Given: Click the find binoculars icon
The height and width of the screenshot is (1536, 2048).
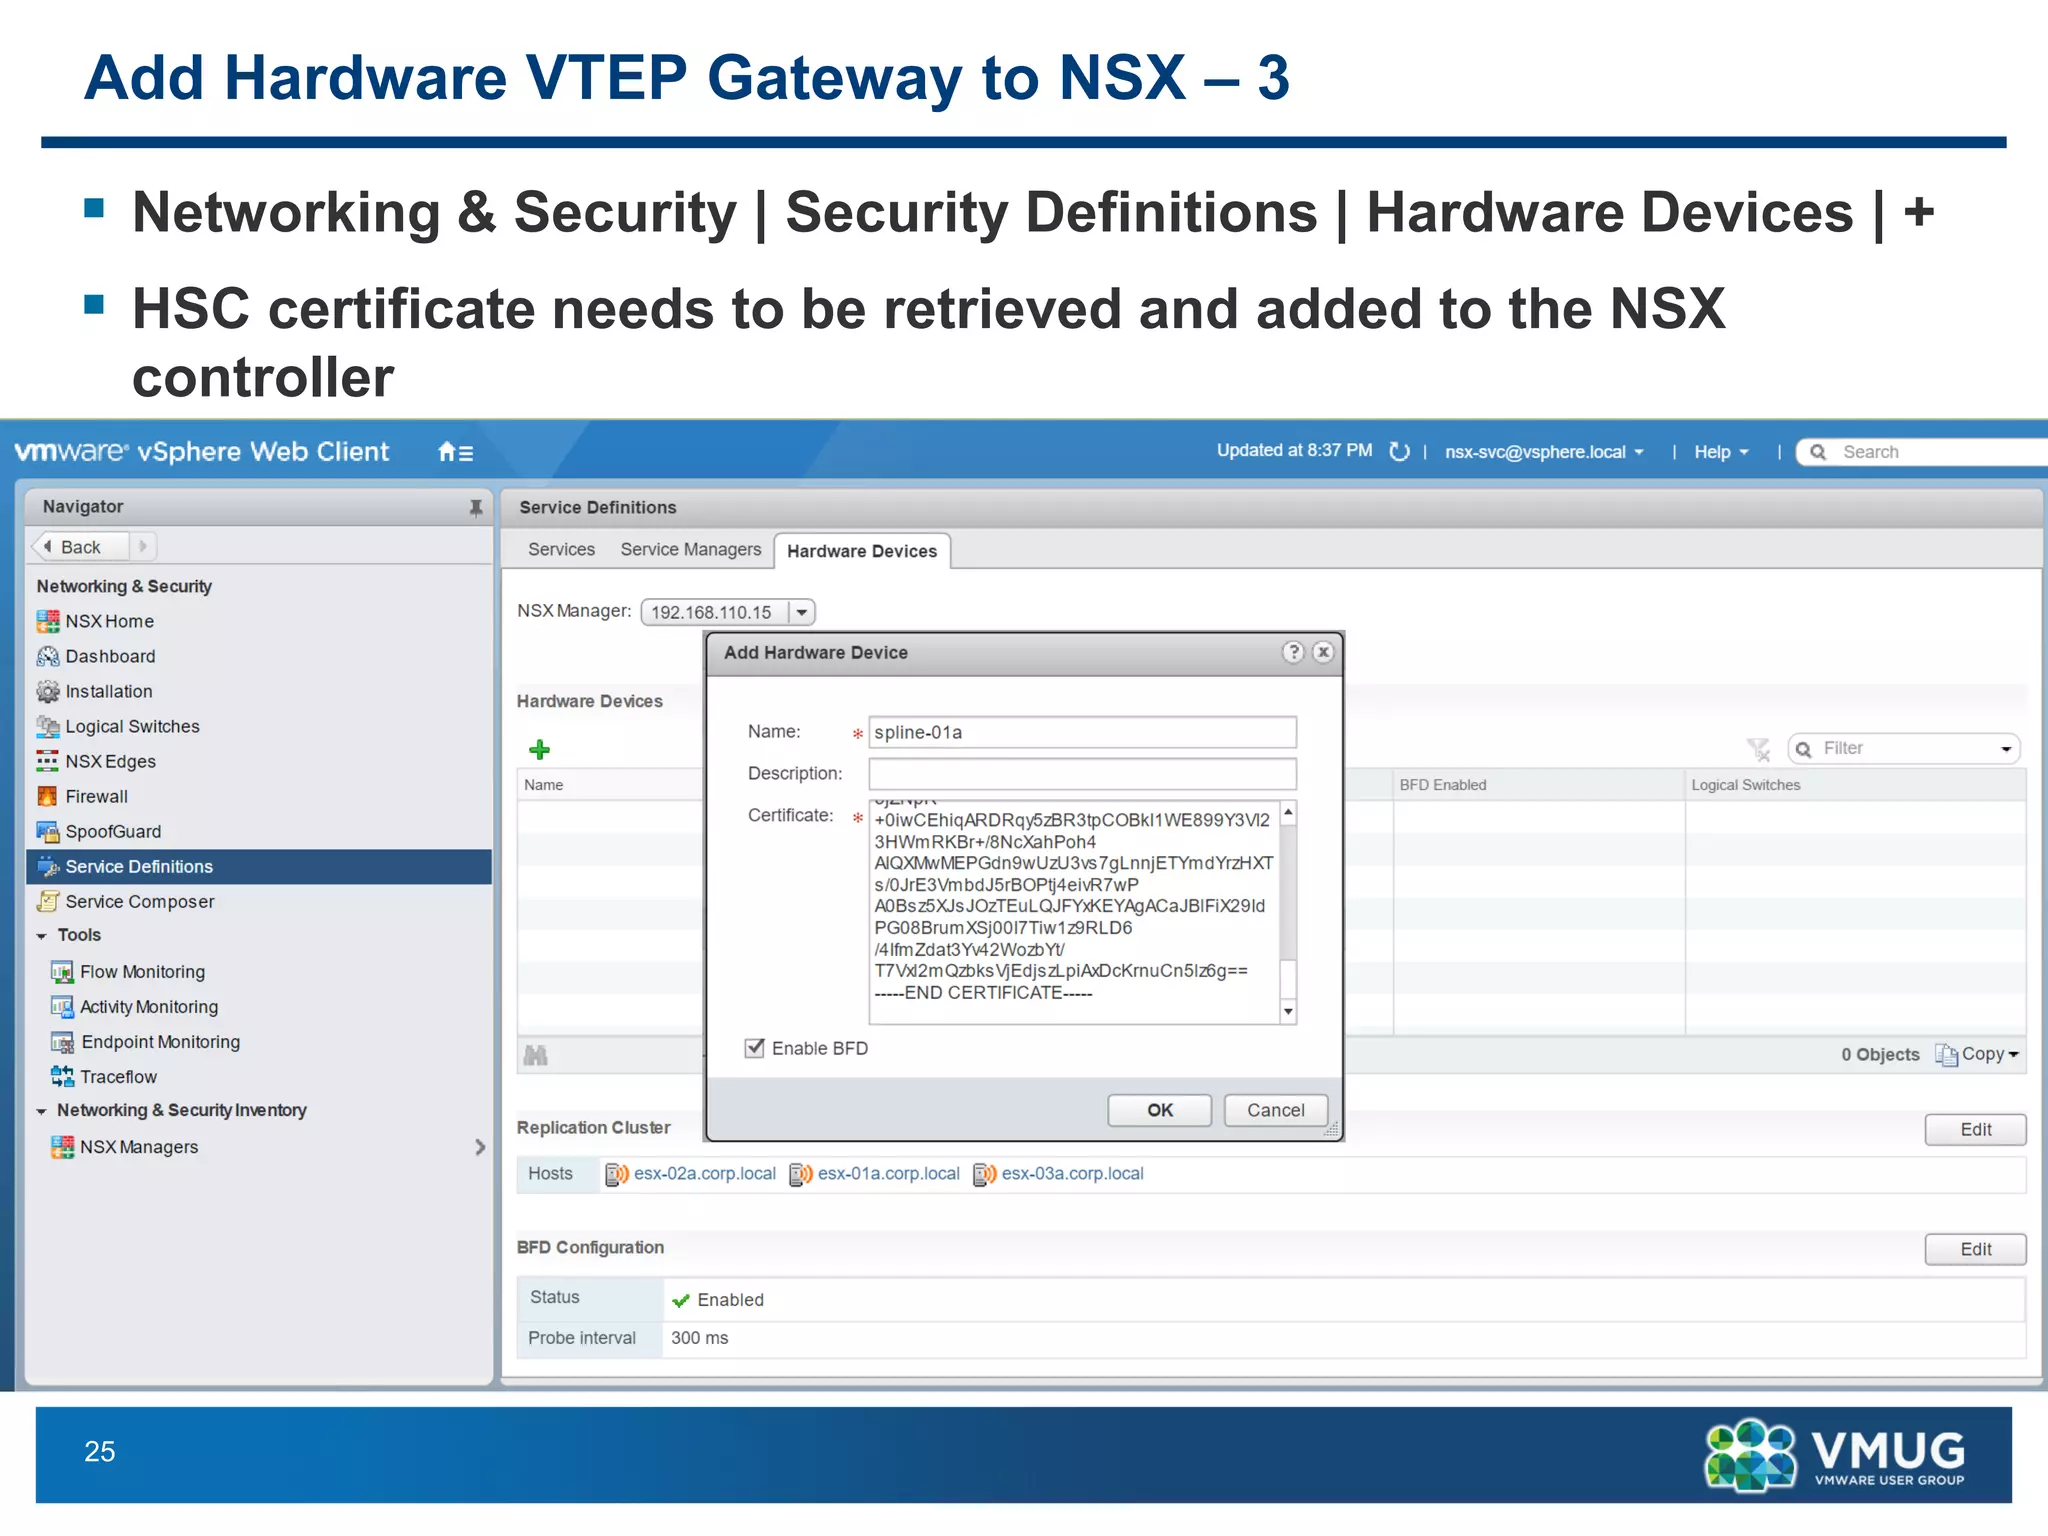Looking at the screenshot, I should (x=536, y=1055).
